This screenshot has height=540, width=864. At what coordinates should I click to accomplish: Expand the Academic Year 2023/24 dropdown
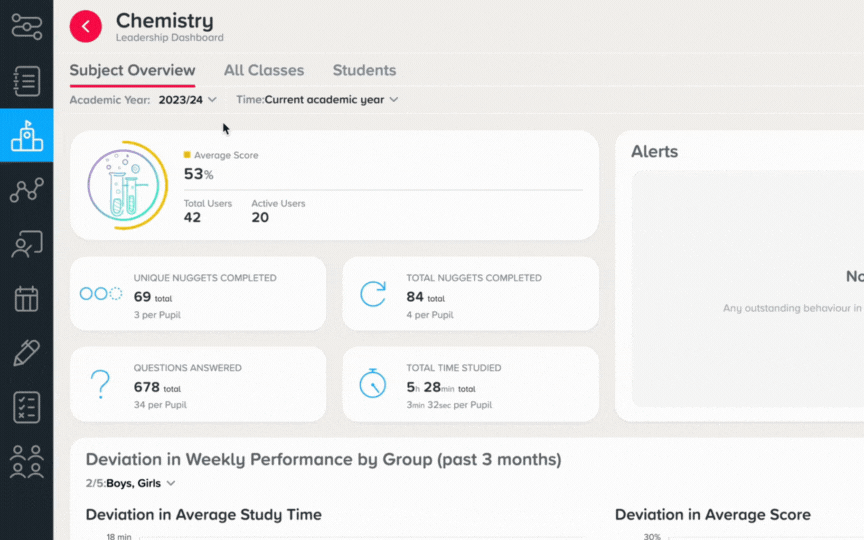pos(187,100)
